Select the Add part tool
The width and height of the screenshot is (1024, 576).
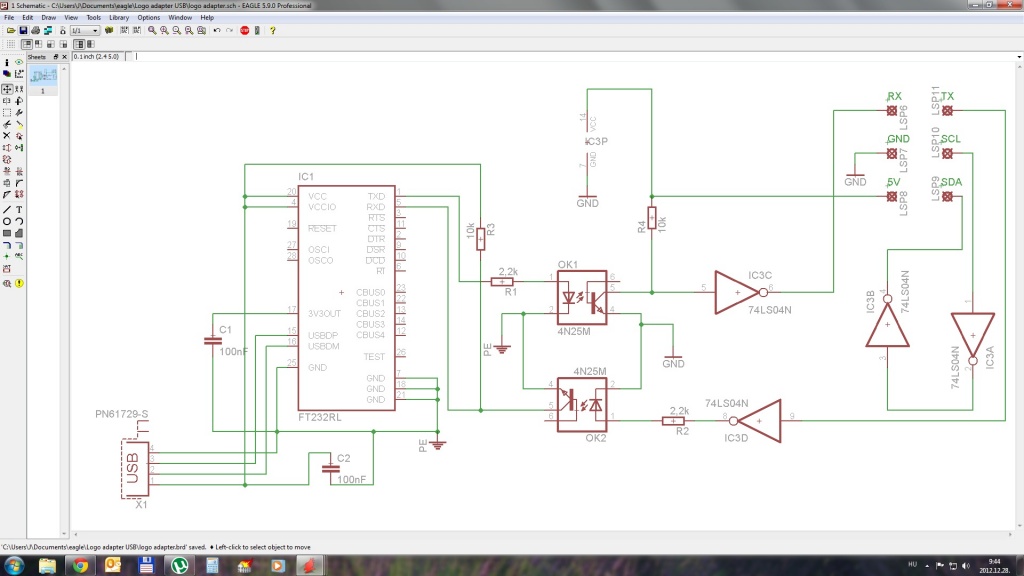19,135
